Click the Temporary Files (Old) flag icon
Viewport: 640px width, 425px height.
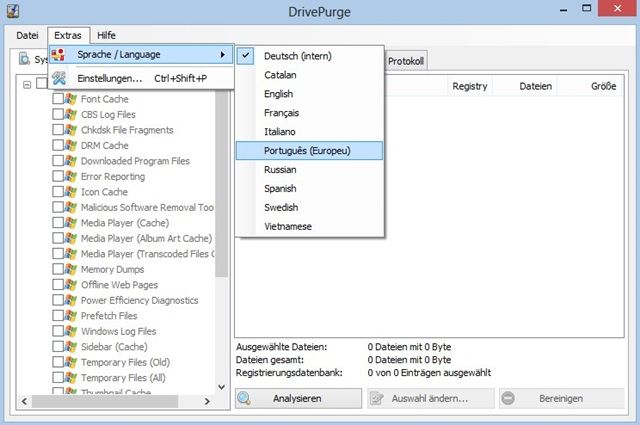(x=71, y=362)
